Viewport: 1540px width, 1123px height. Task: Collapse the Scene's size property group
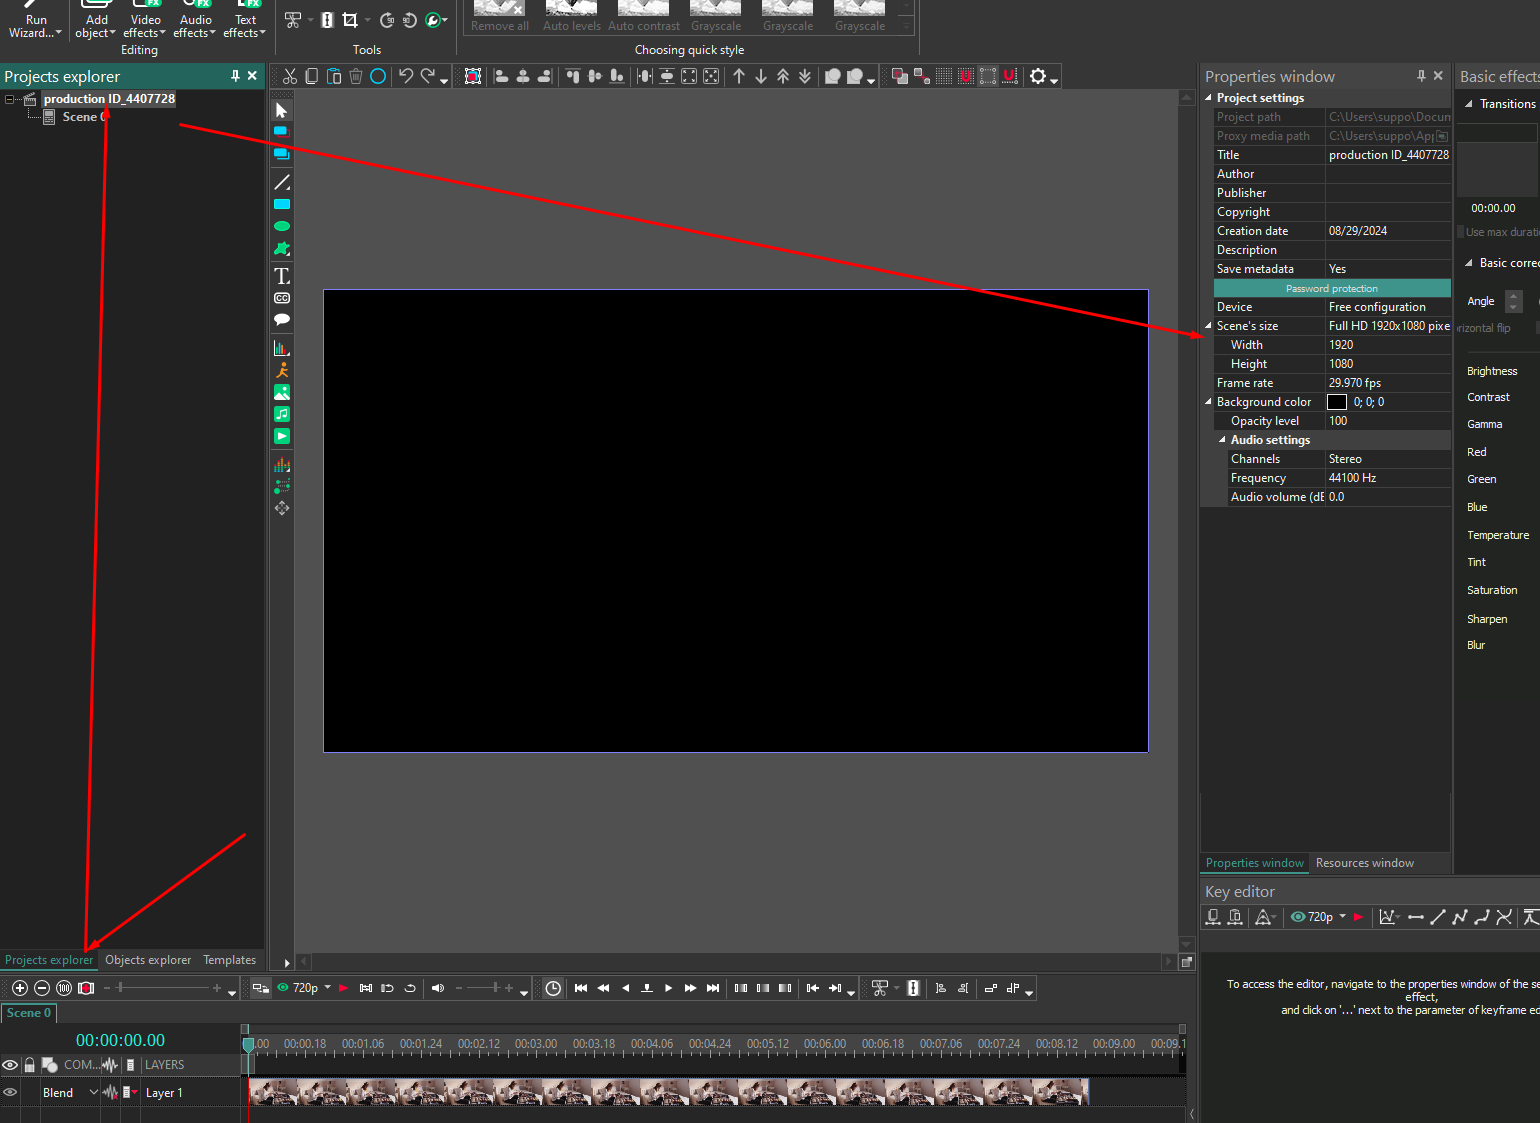coord(1209,326)
